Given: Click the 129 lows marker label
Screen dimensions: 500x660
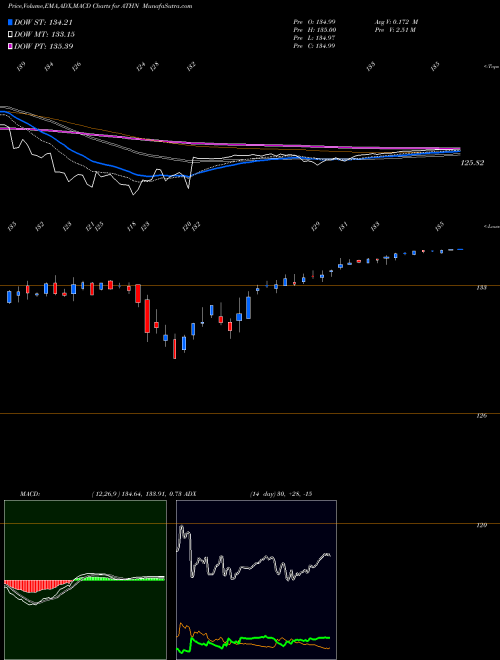Looking at the screenshot, I should point(315,226).
